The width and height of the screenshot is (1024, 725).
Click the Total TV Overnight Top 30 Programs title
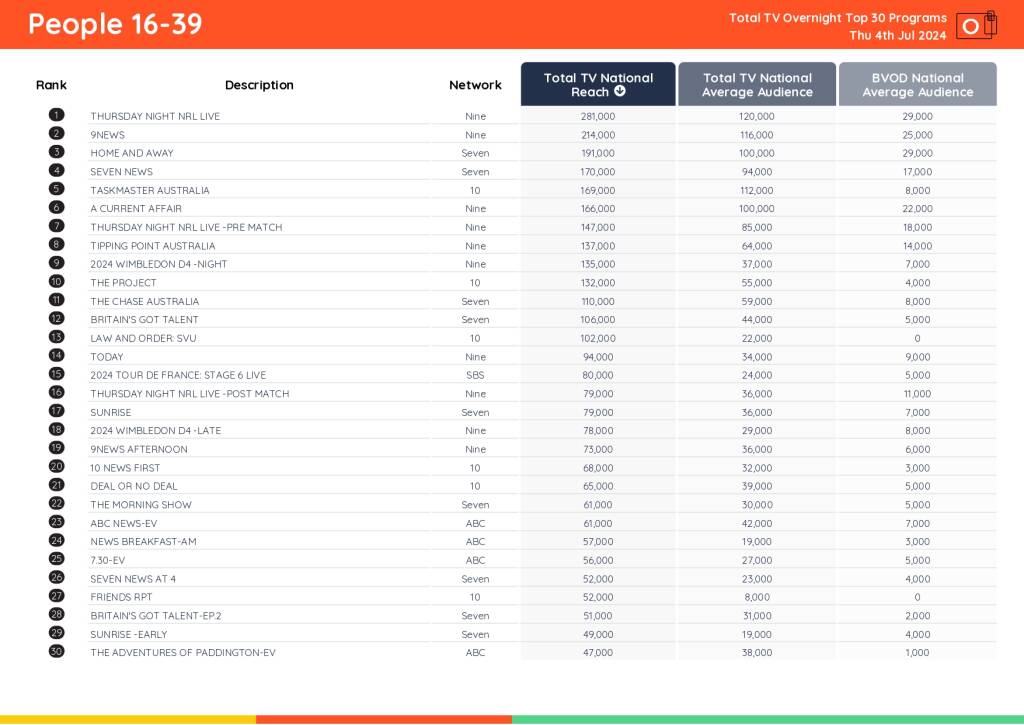click(x=838, y=17)
